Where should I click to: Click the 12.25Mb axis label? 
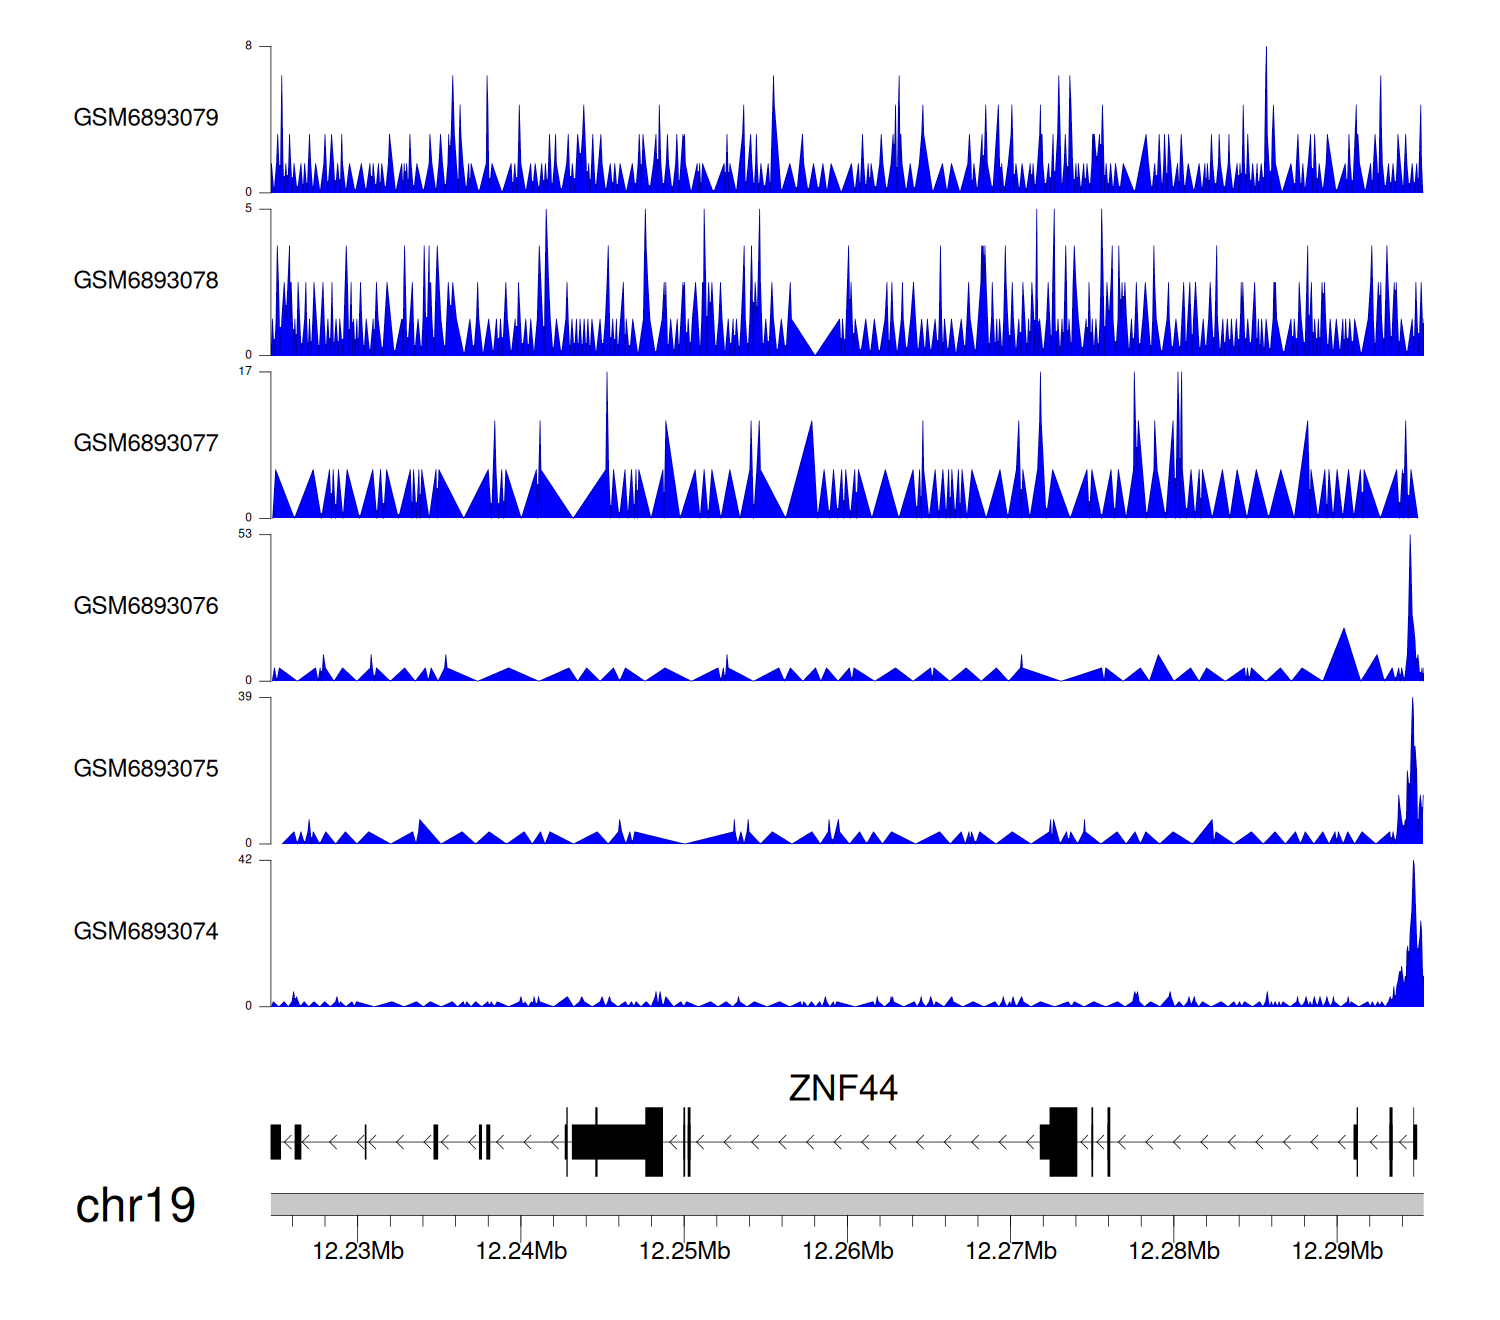click(684, 1251)
